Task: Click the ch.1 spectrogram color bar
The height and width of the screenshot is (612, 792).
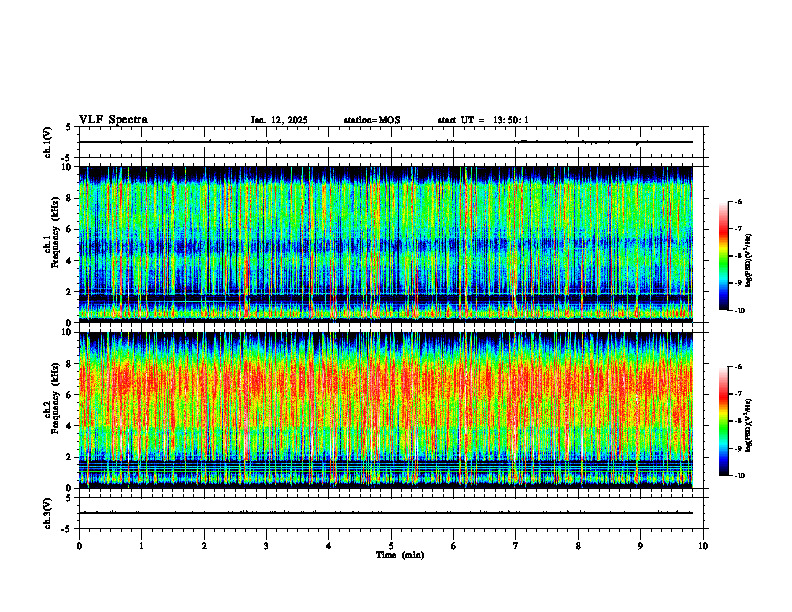Action: [724, 256]
